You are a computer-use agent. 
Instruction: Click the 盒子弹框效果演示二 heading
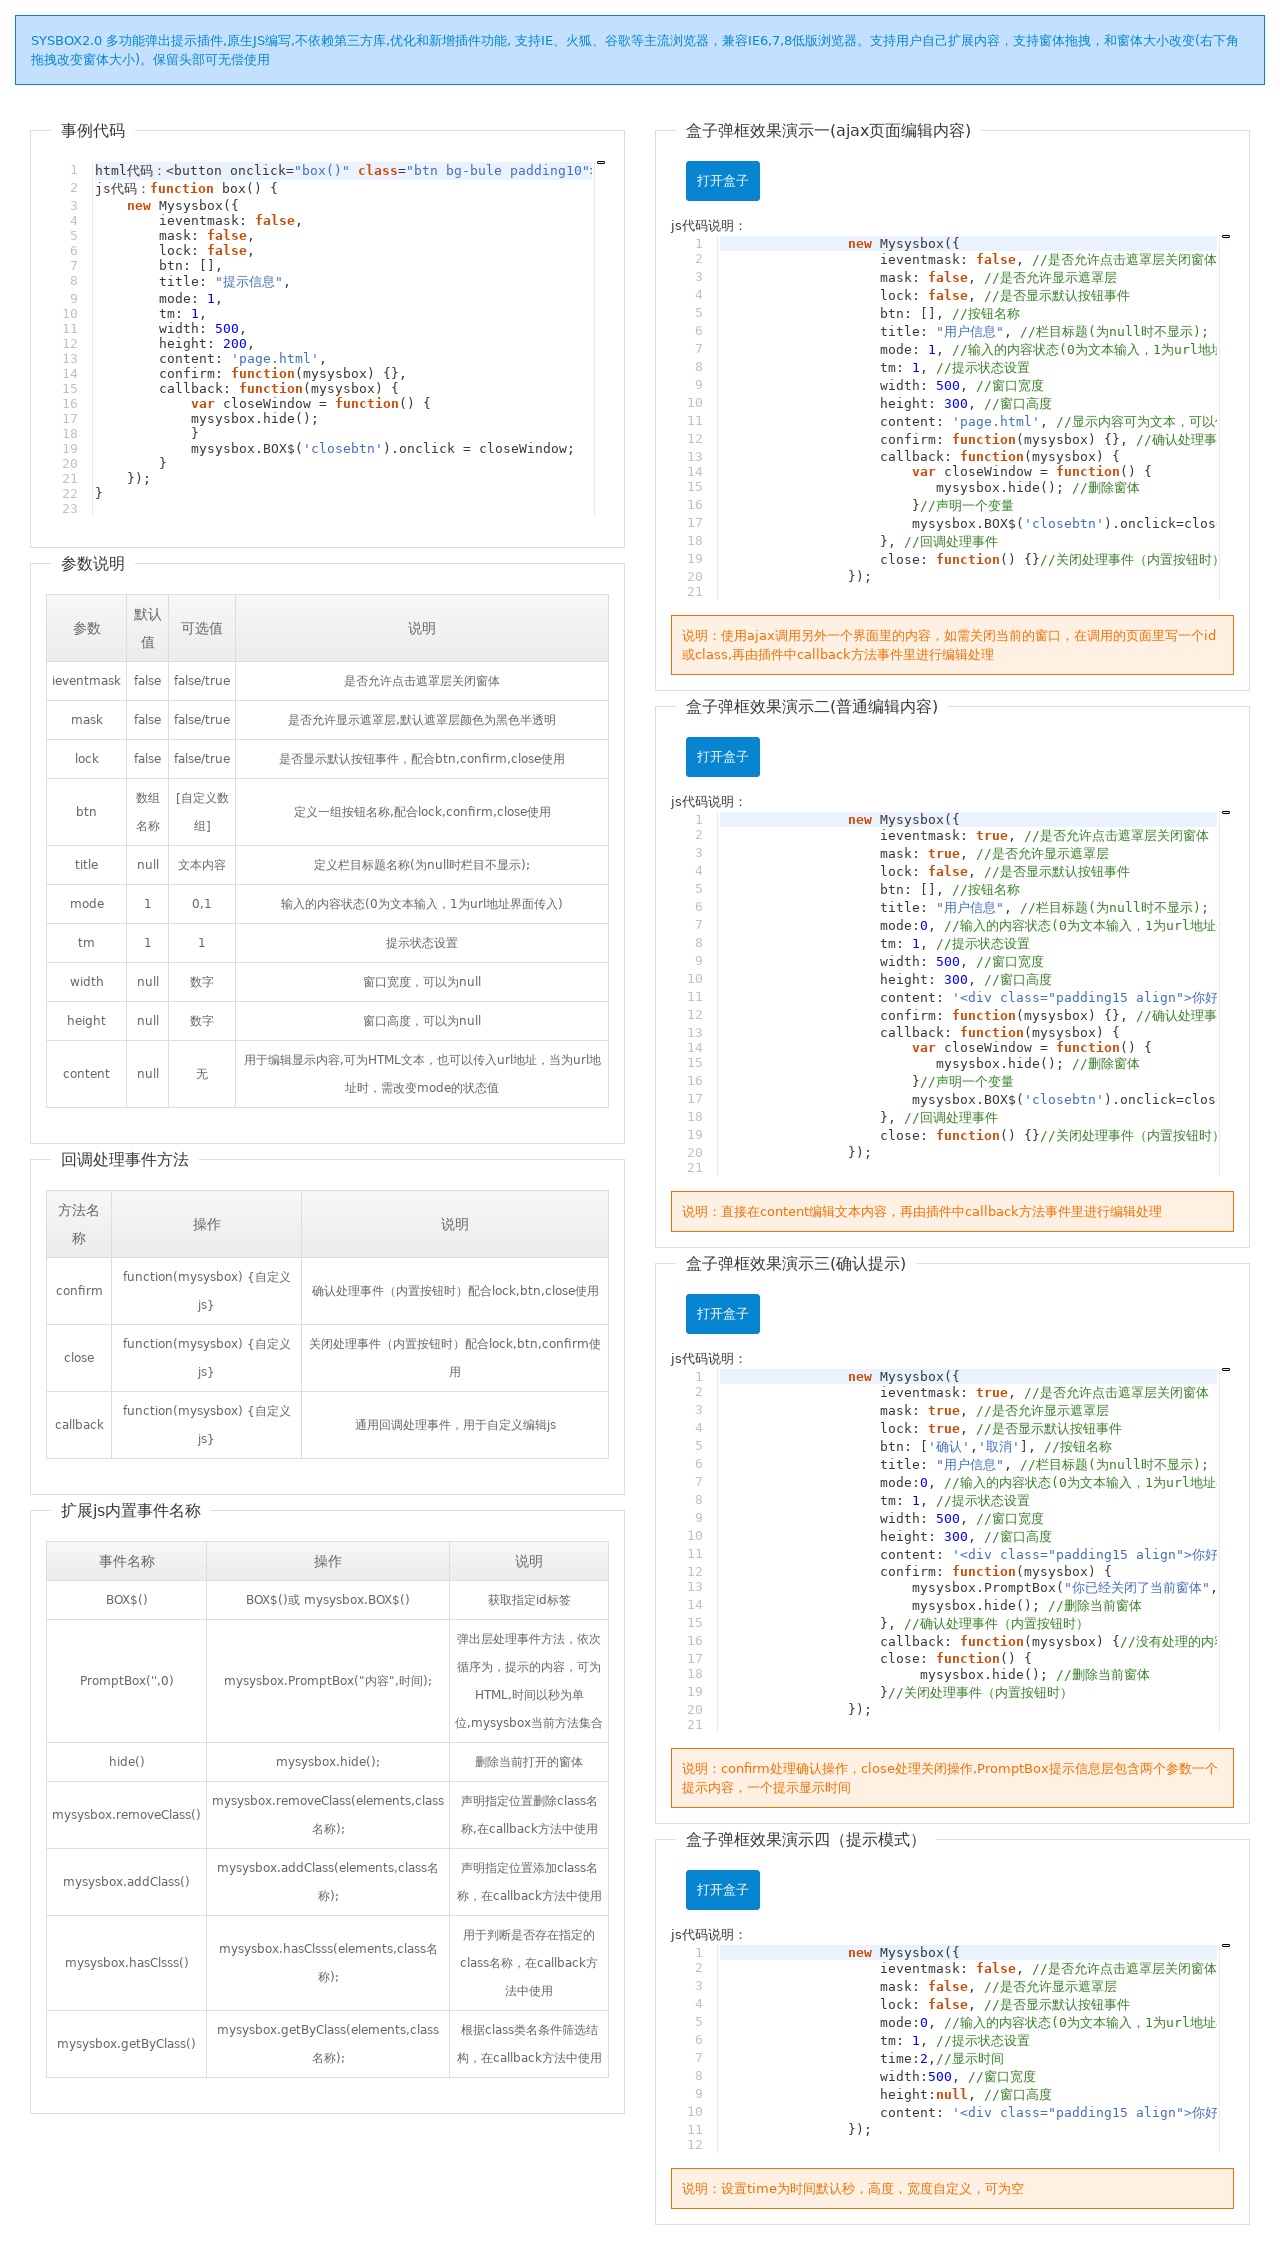812,707
